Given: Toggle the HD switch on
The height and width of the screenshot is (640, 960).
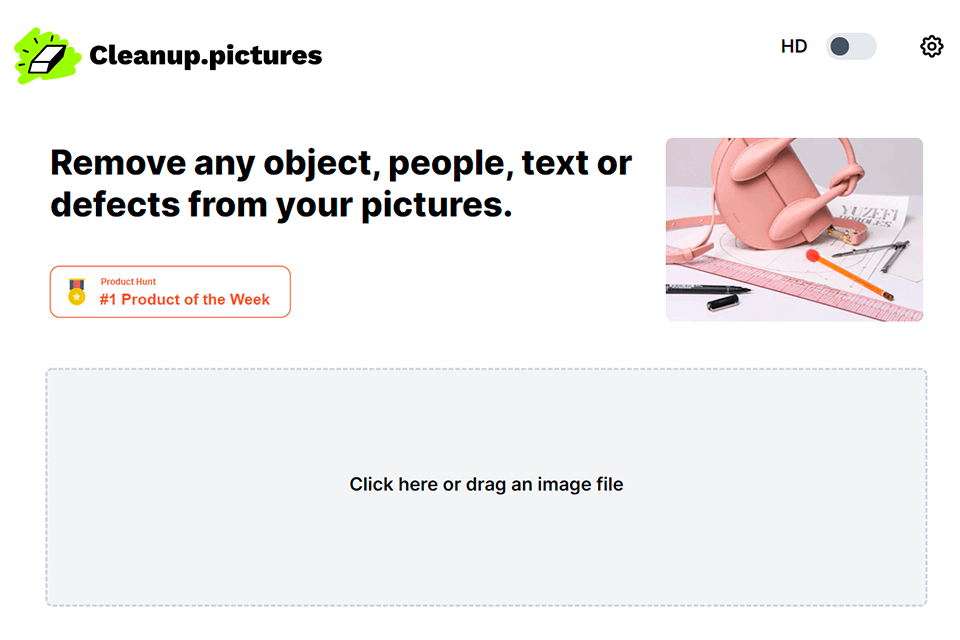Looking at the screenshot, I should point(850,47).
